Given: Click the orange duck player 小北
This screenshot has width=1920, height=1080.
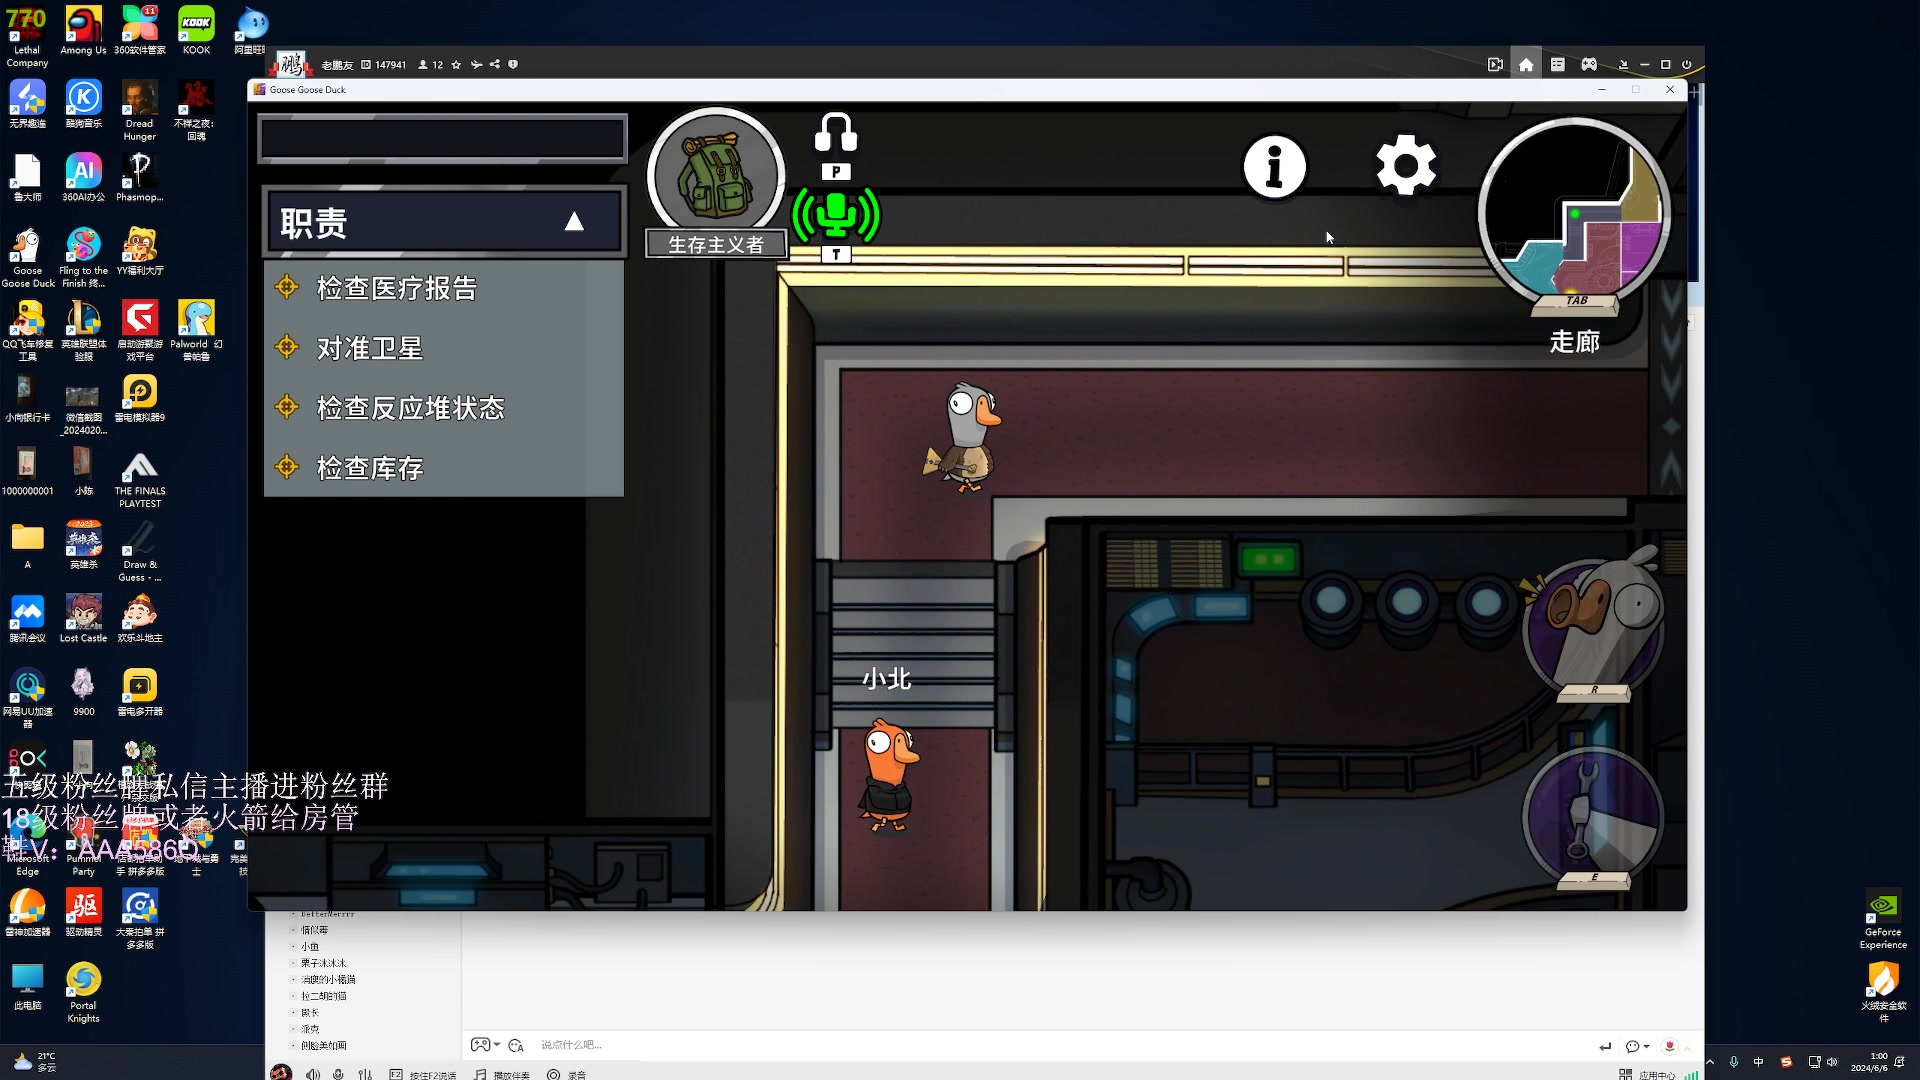Looking at the screenshot, I should coord(887,774).
